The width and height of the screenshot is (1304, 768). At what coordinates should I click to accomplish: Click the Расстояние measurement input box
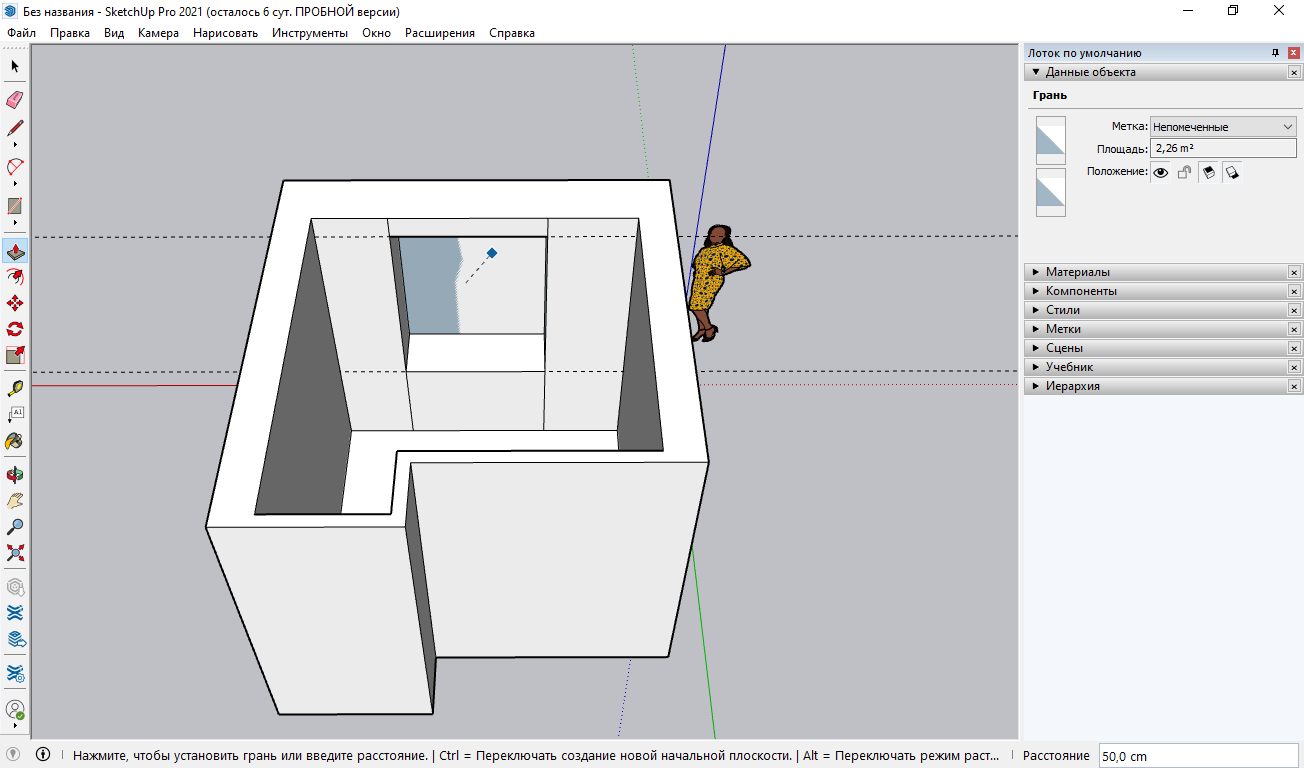point(1198,756)
